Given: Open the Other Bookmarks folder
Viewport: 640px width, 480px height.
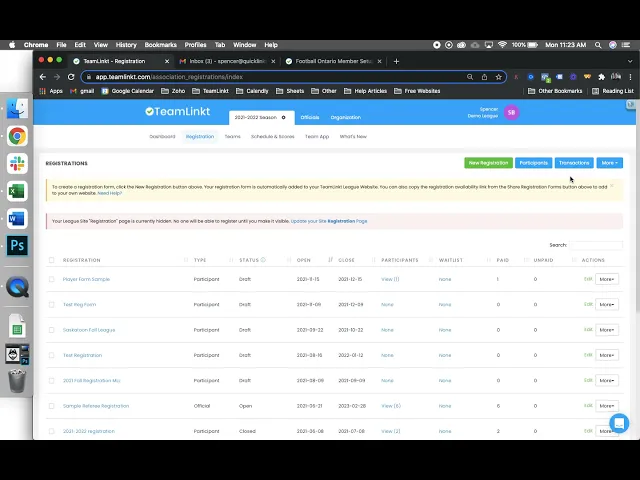Looking at the screenshot, I should point(555,91).
